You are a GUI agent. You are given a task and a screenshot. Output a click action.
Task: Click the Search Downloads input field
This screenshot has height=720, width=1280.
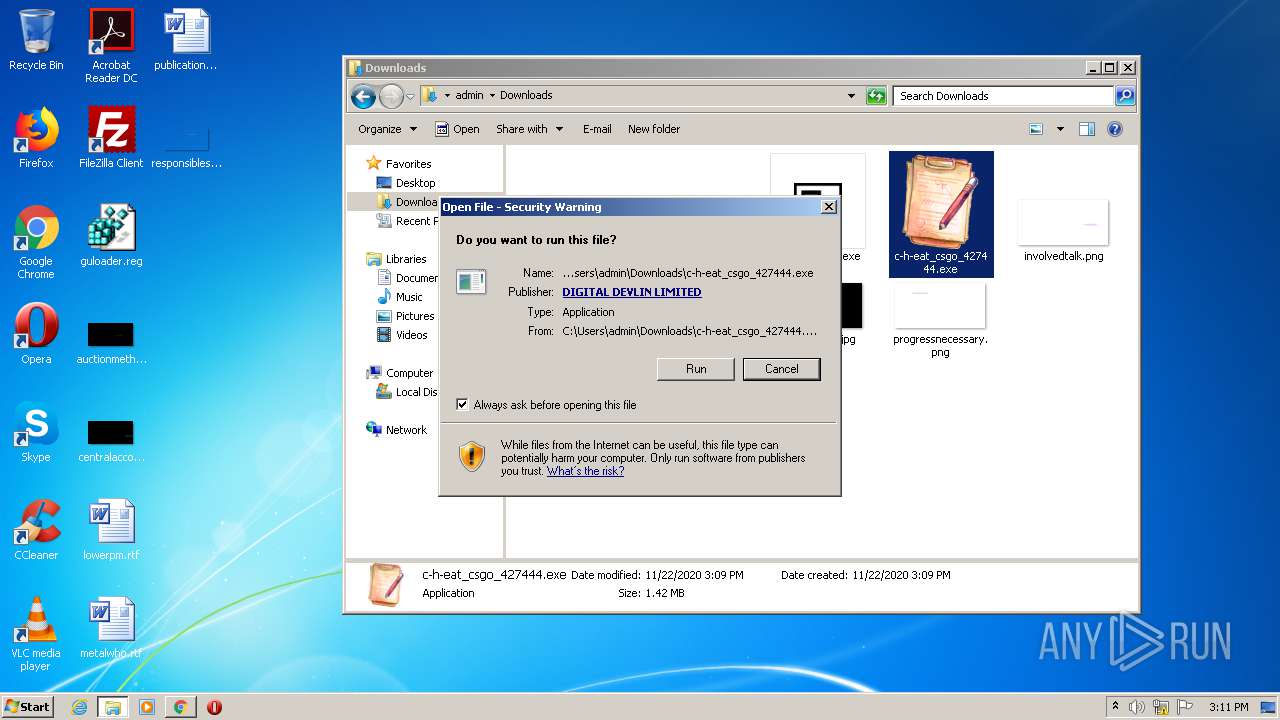pos(1003,96)
